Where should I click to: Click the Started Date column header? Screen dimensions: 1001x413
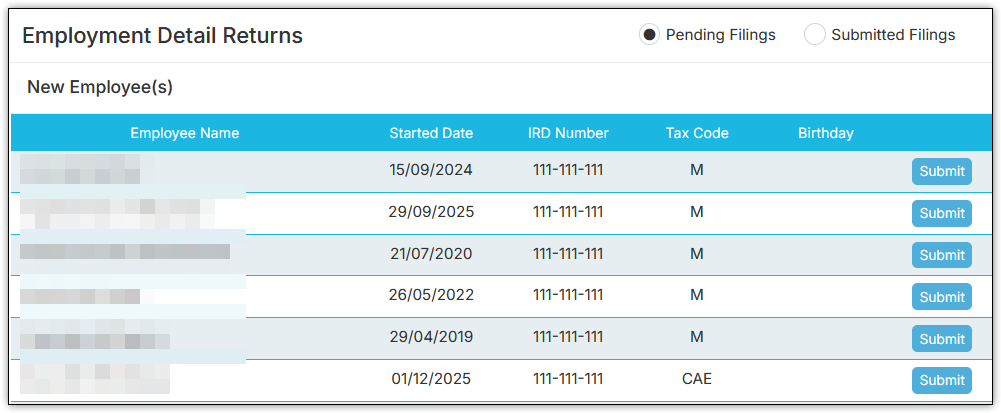coord(431,133)
